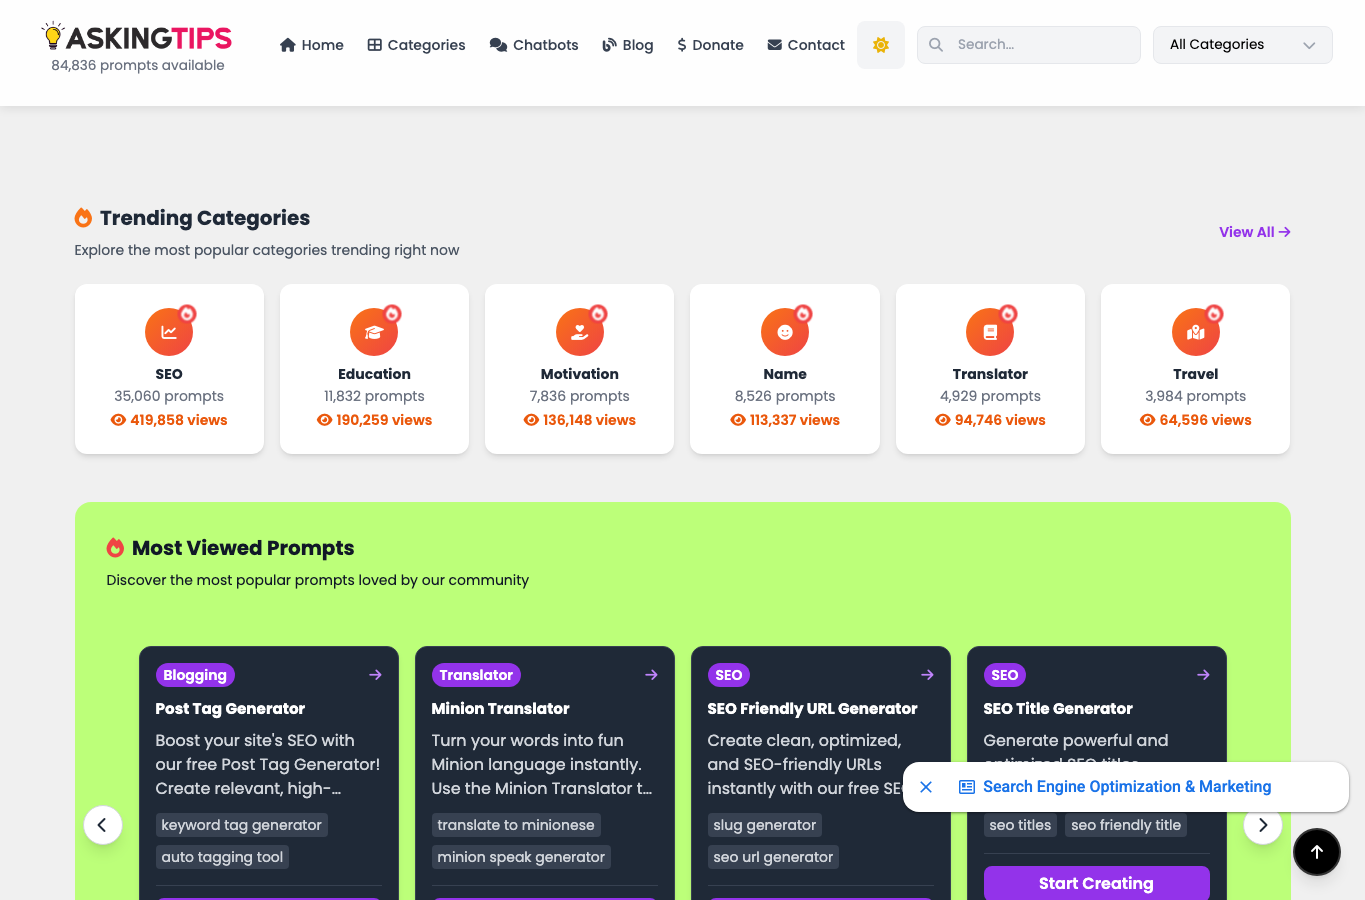
Task: Open the Chatbots menu item
Action: click(534, 45)
